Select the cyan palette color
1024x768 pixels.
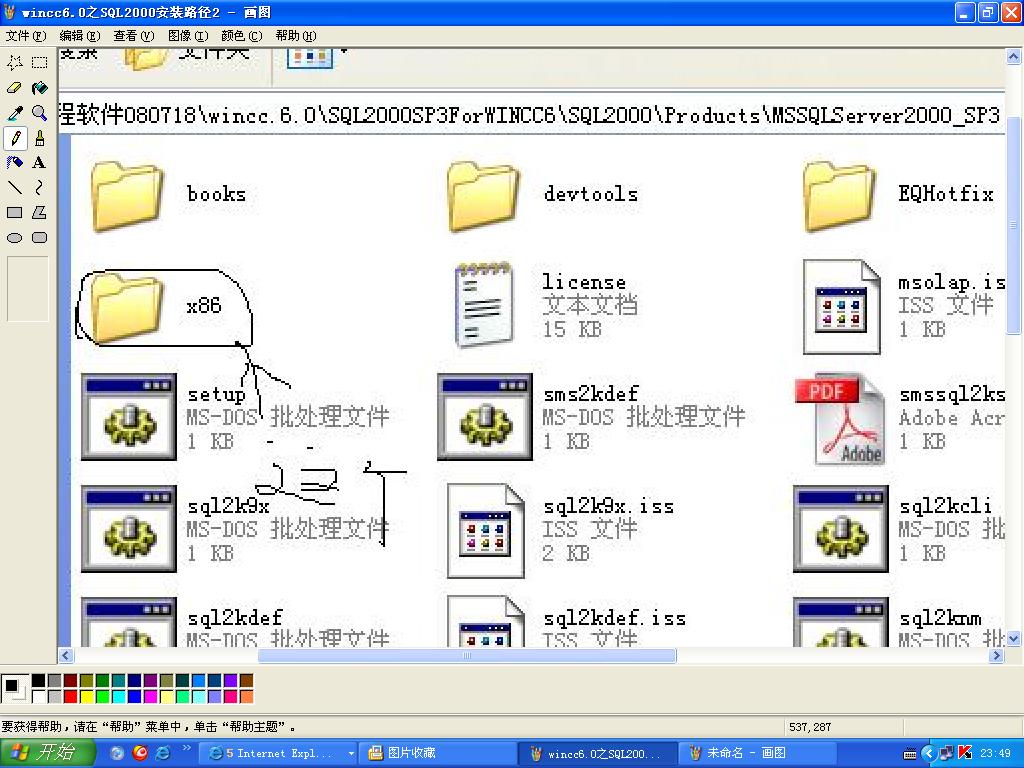click(x=118, y=697)
